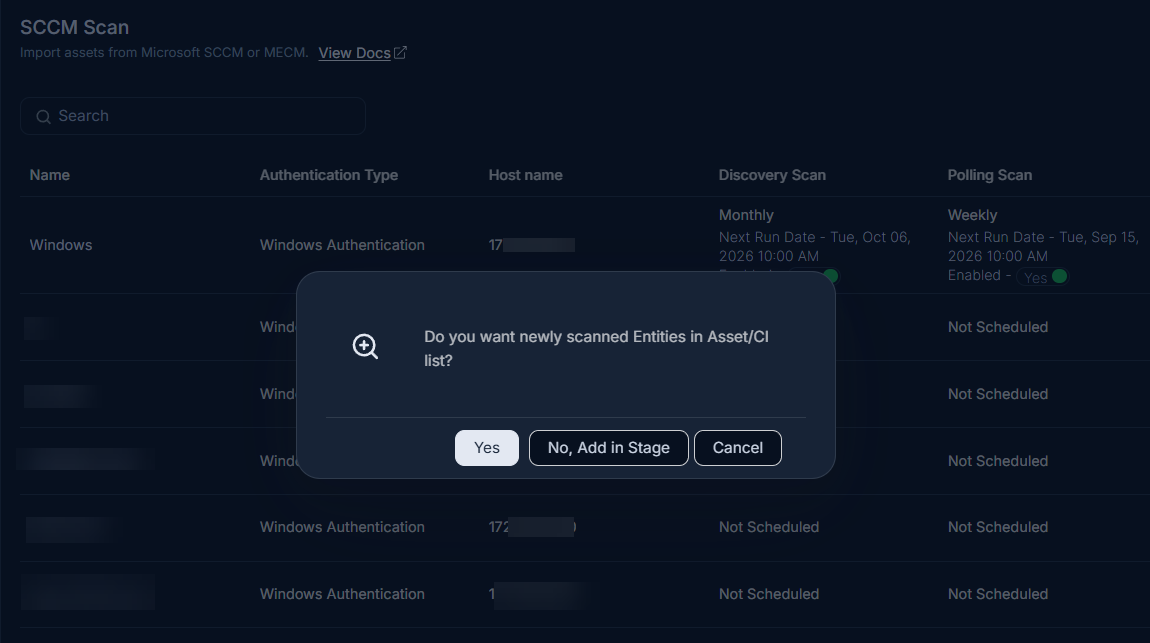Click the Name column header
The width and height of the screenshot is (1150, 643).
click(x=49, y=175)
